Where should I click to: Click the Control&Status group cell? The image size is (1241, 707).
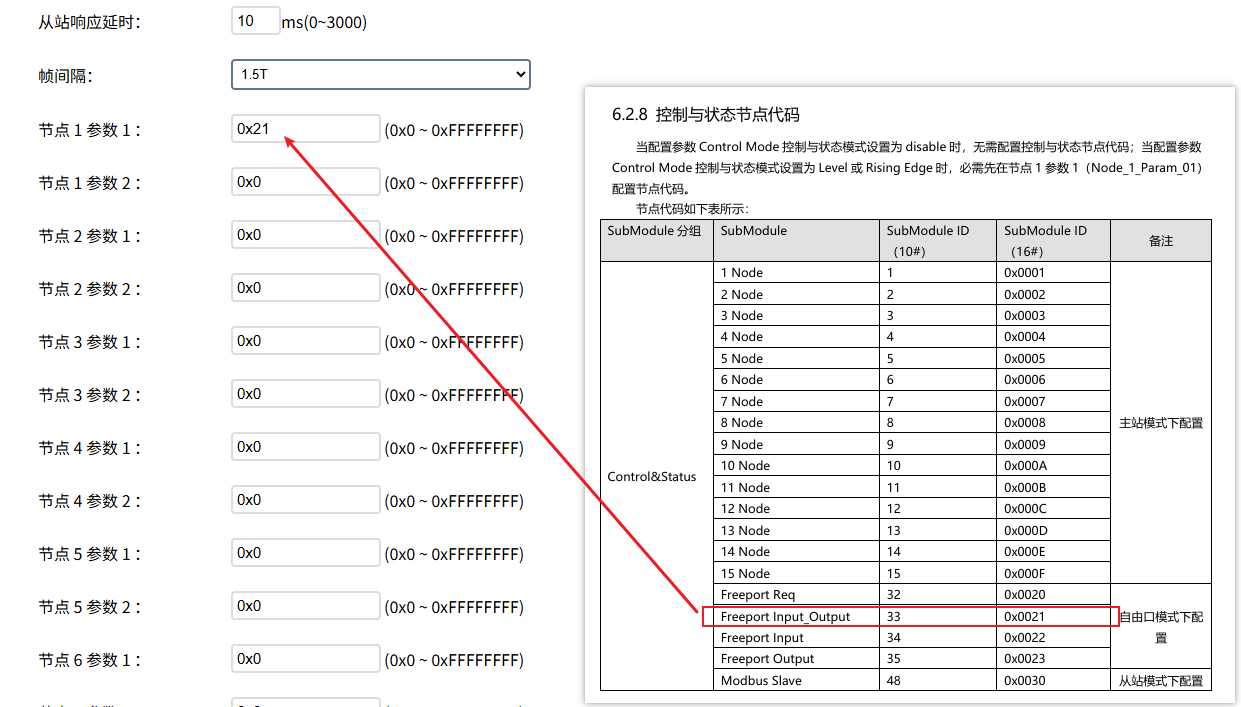coord(652,477)
